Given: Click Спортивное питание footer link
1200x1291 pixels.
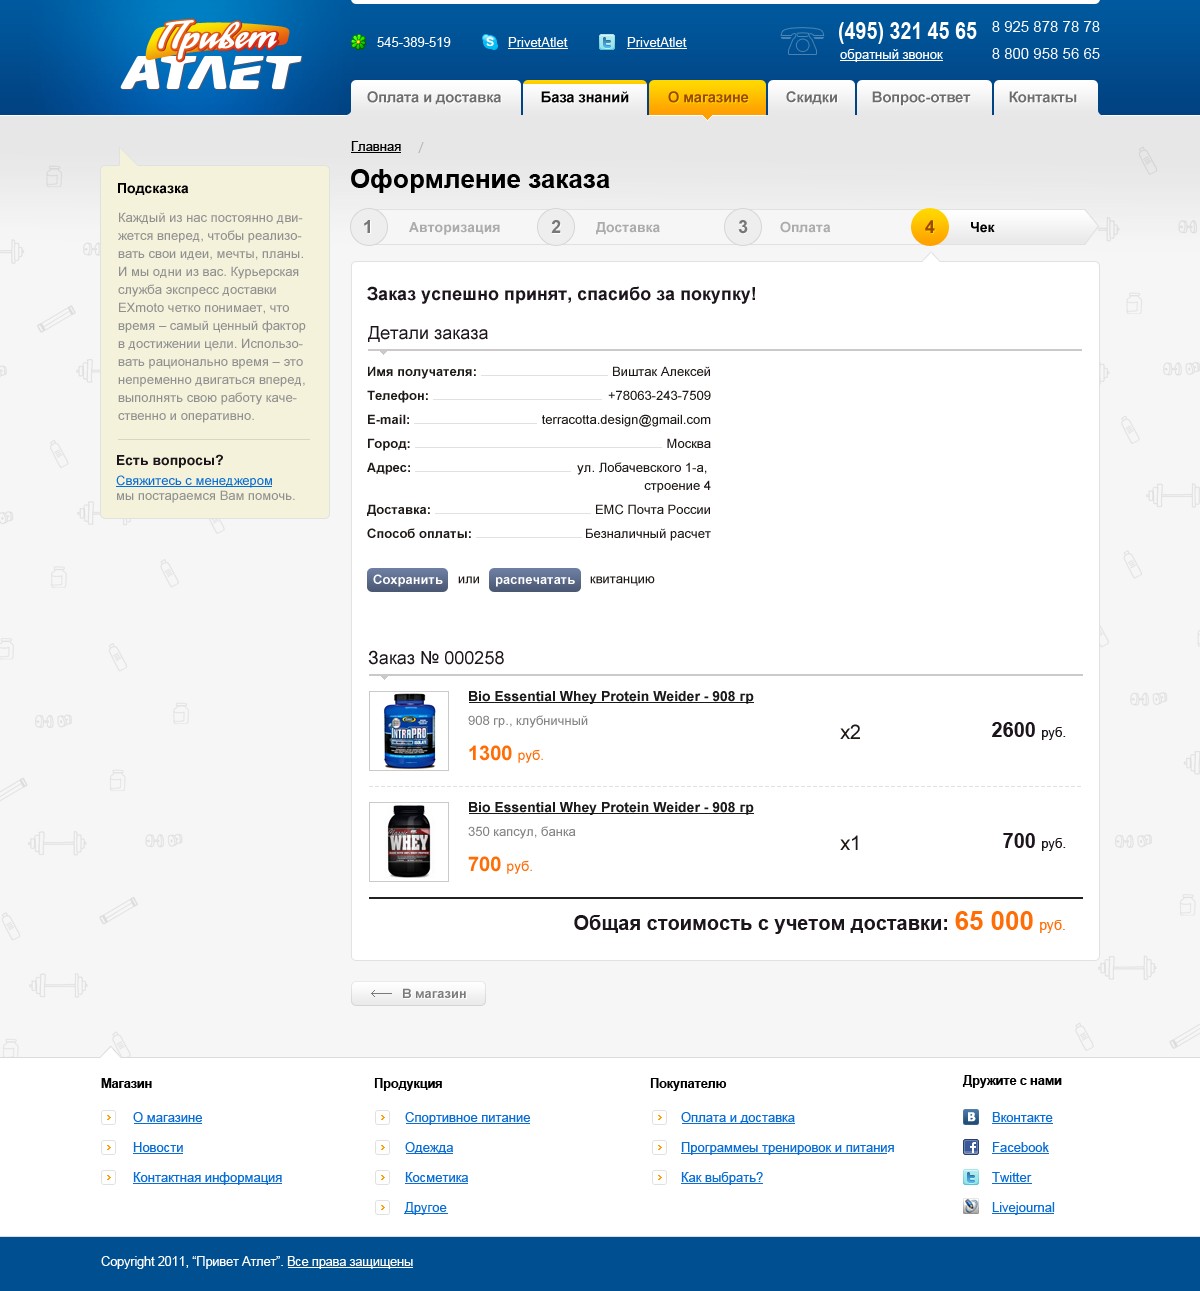Looking at the screenshot, I should (467, 1117).
